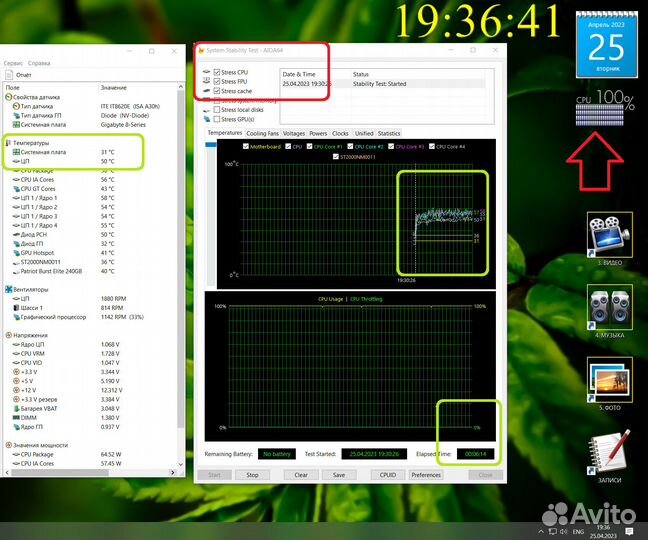
Task: Select the ЦП 1880 RPM fan row
Action: coord(90,299)
